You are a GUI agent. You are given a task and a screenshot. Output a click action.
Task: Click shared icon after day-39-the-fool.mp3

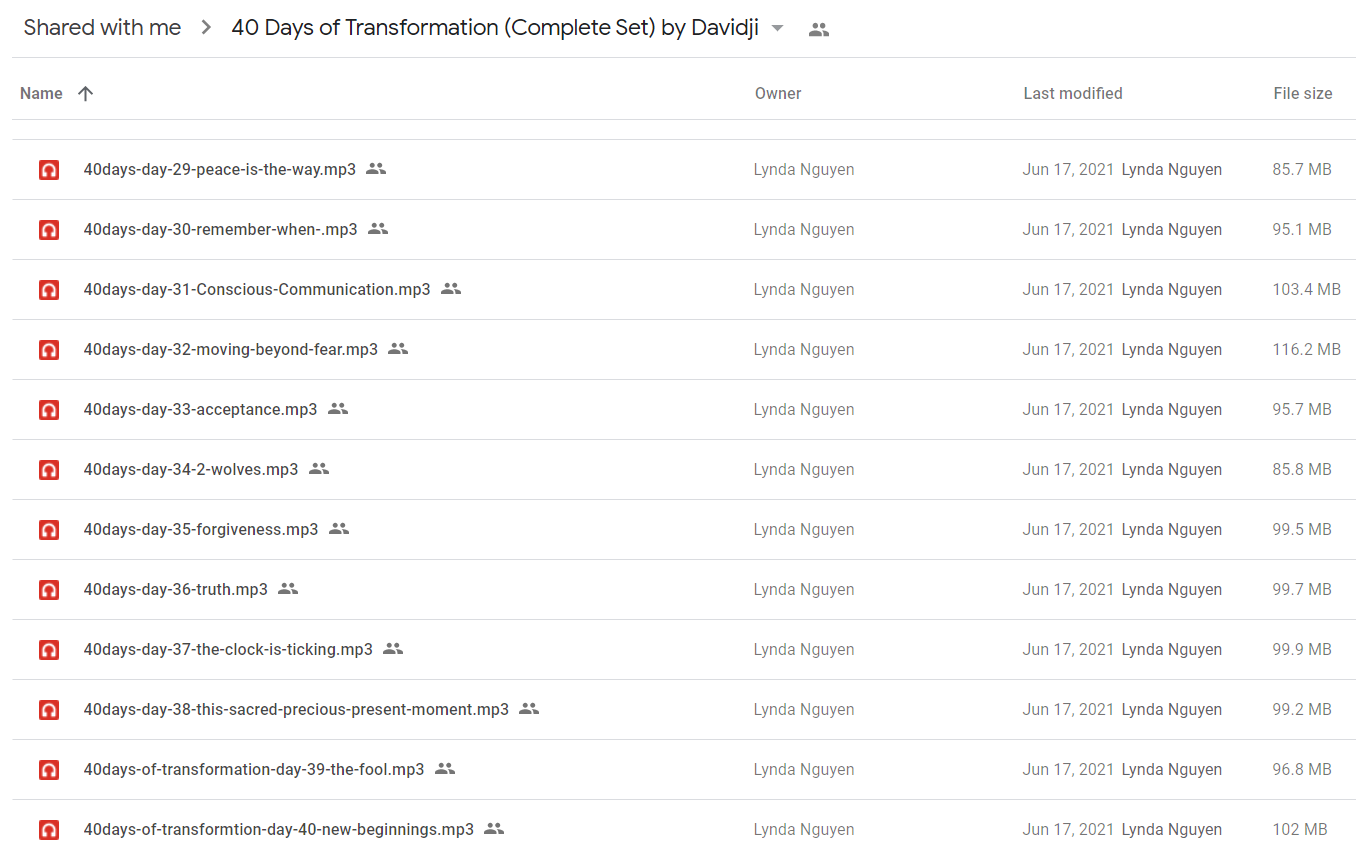445,769
